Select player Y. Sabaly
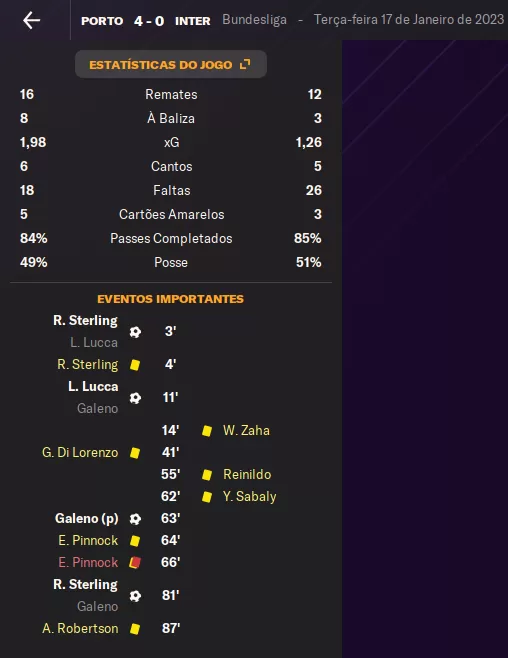This screenshot has width=508, height=658. pyautogui.click(x=250, y=496)
